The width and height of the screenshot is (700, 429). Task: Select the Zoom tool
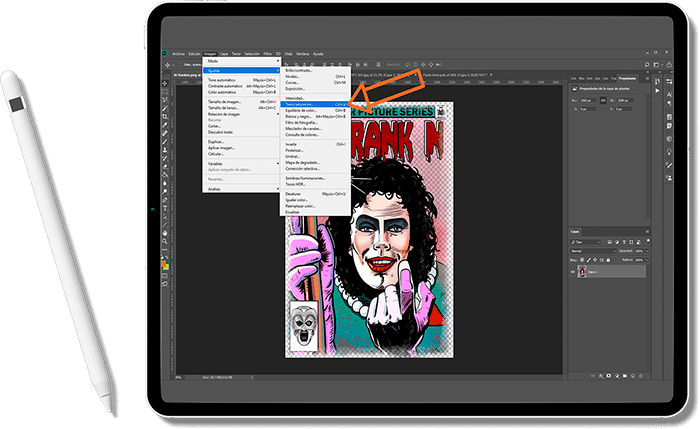click(165, 242)
